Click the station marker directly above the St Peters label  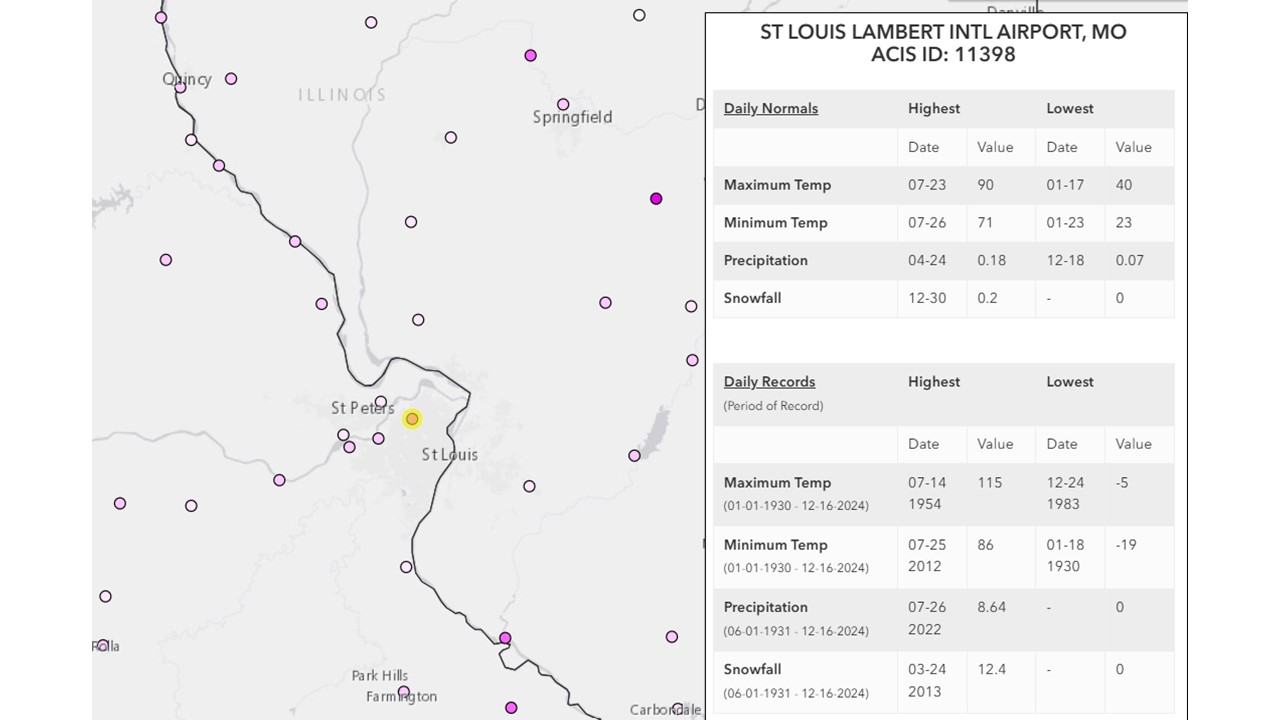(x=381, y=402)
